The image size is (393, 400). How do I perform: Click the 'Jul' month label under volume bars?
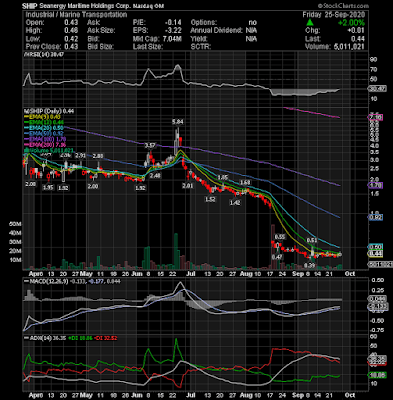[x=191, y=274]
